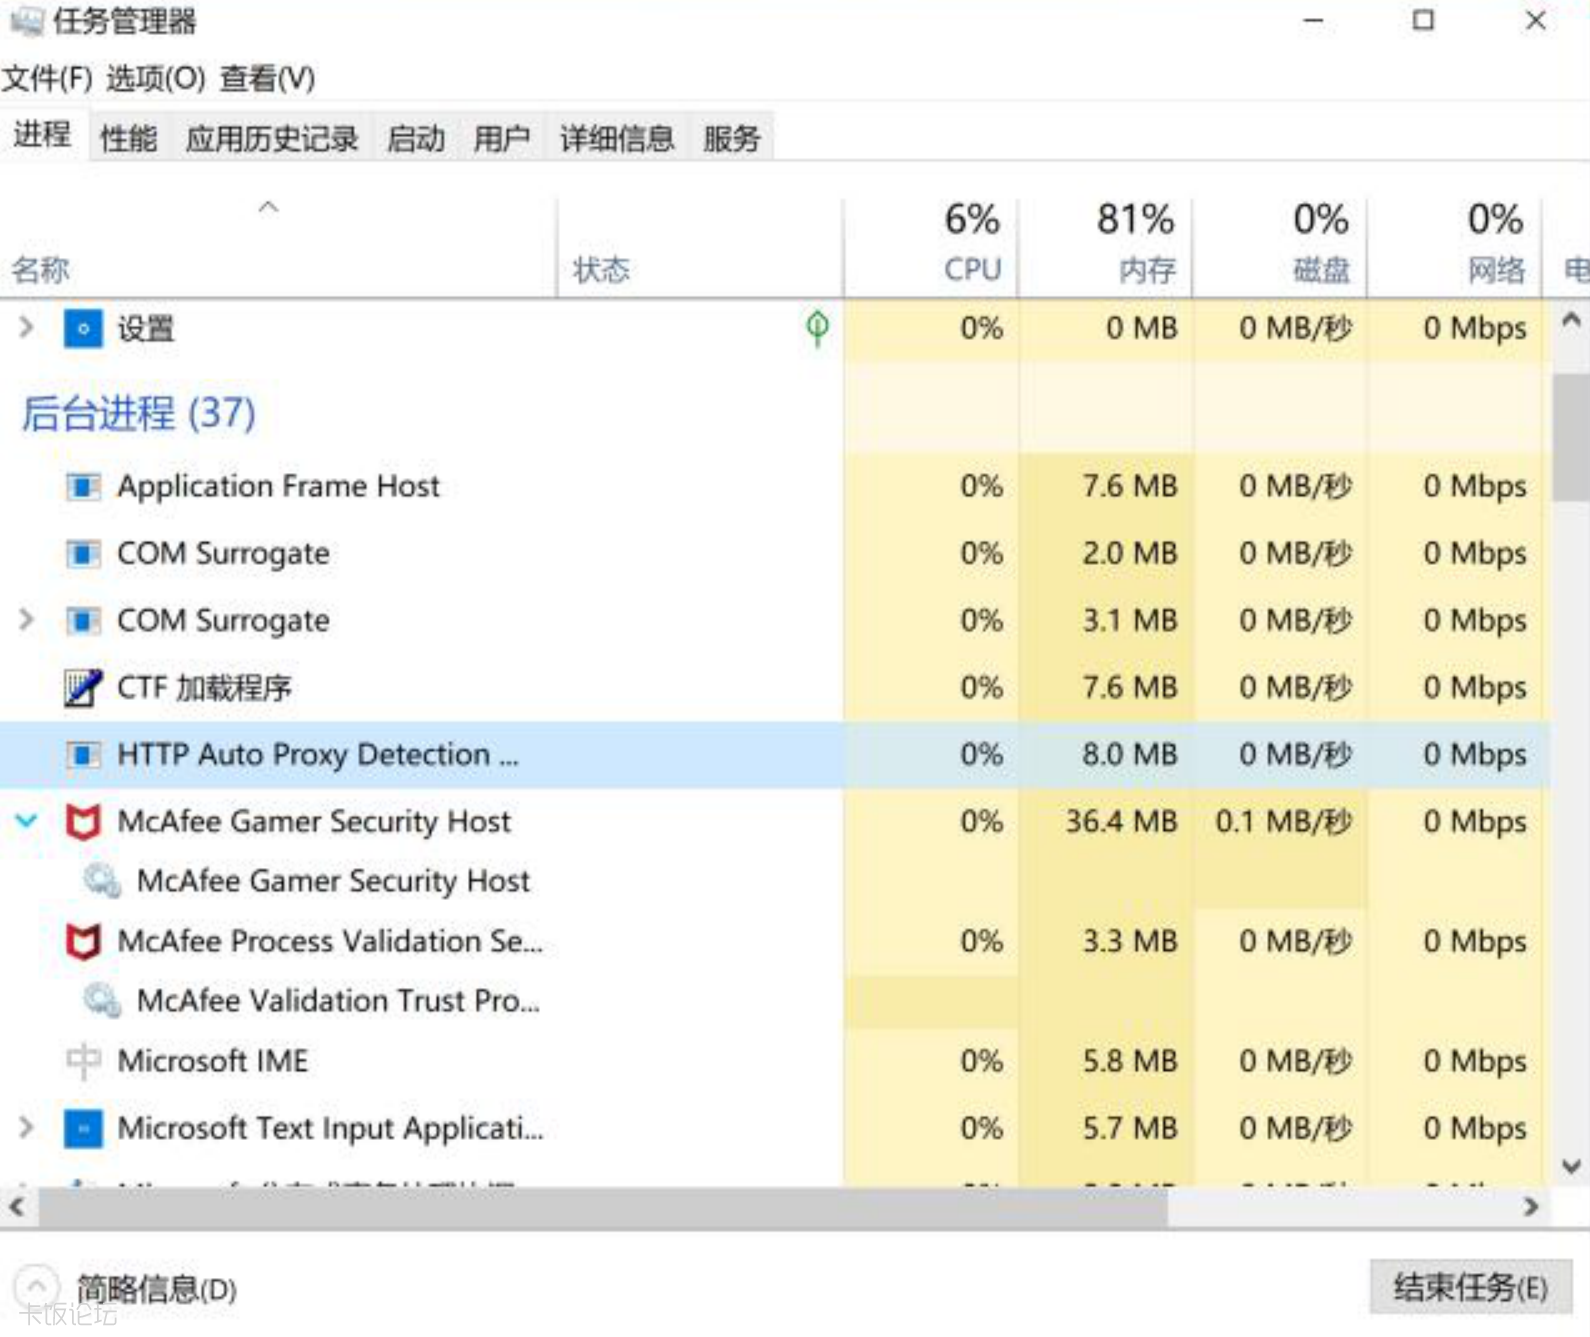
Task: Click the Settings gear app icon
Action: coord(83,328)
